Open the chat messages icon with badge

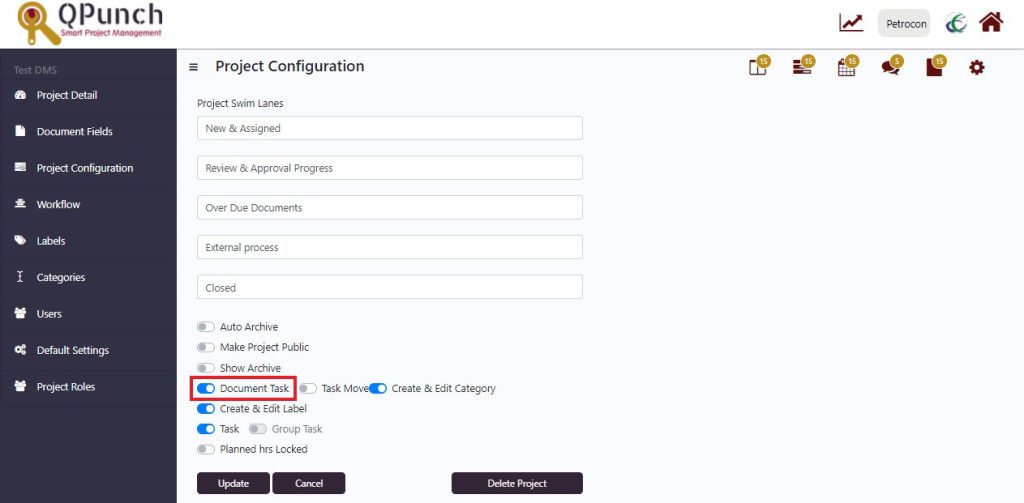coord(891,65)
